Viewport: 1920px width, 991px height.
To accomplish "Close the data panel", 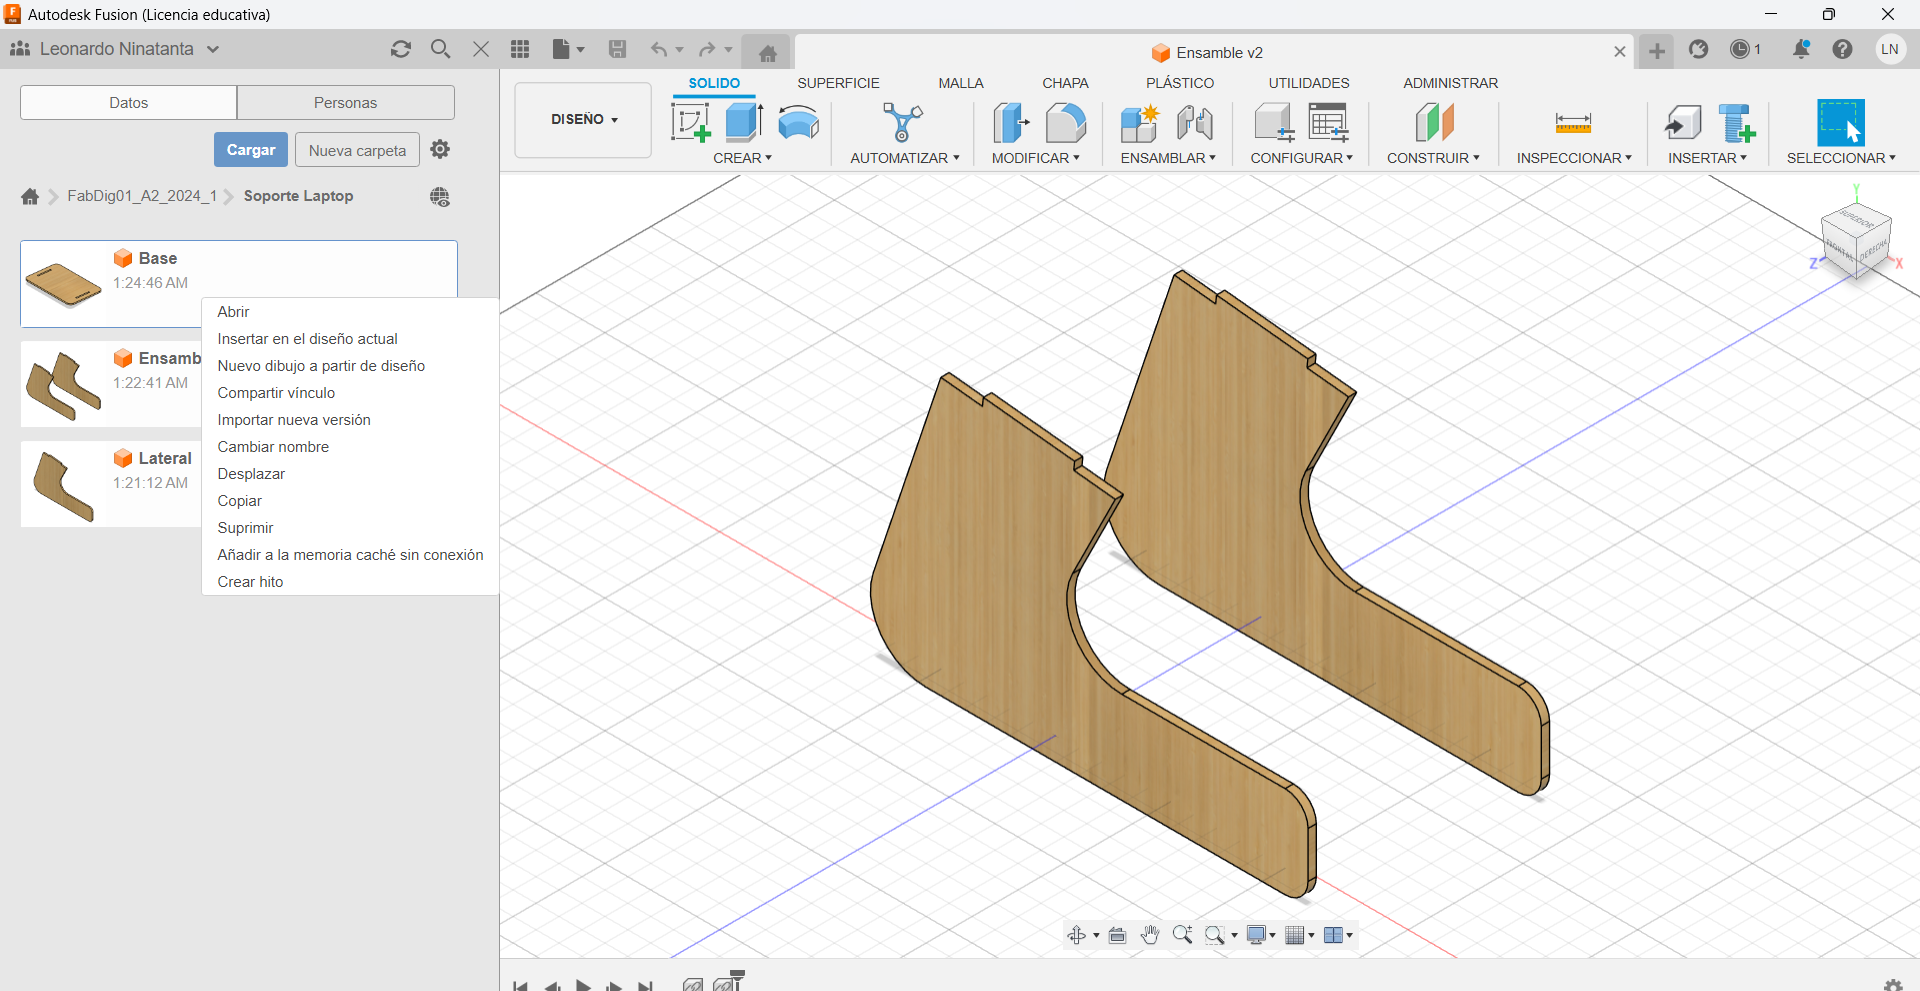I will click(481, 49).
